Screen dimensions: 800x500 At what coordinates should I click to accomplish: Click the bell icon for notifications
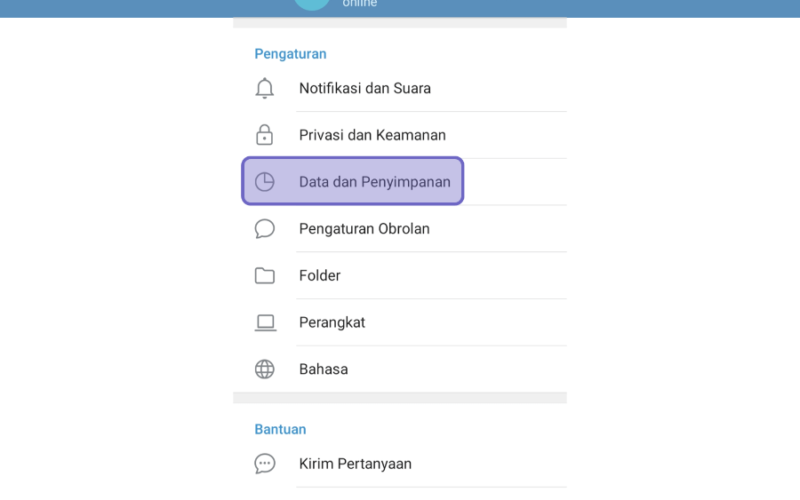click(x=264, y=88)
